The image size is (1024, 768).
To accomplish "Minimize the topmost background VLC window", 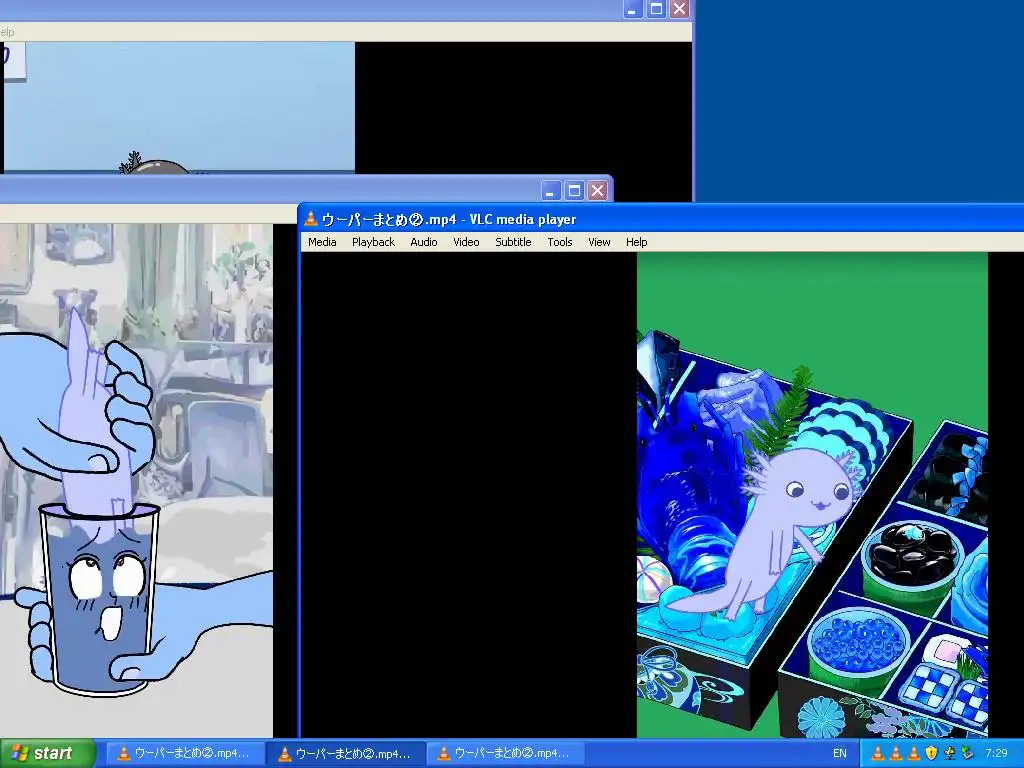I will tap(633, 8).
